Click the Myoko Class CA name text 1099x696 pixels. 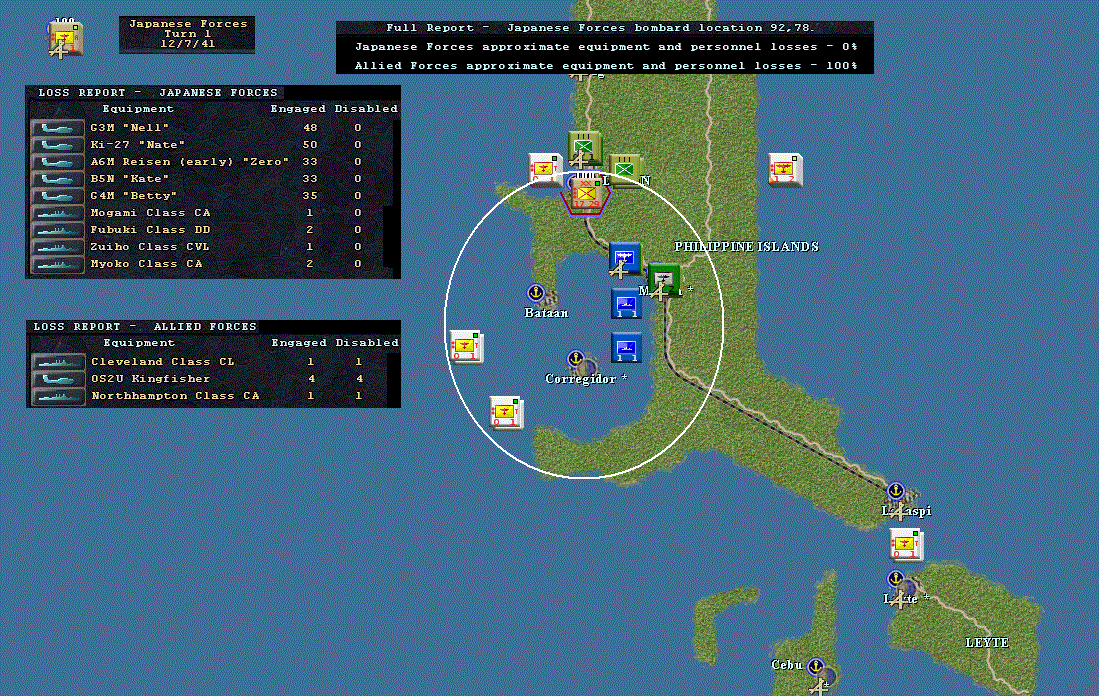146,264
